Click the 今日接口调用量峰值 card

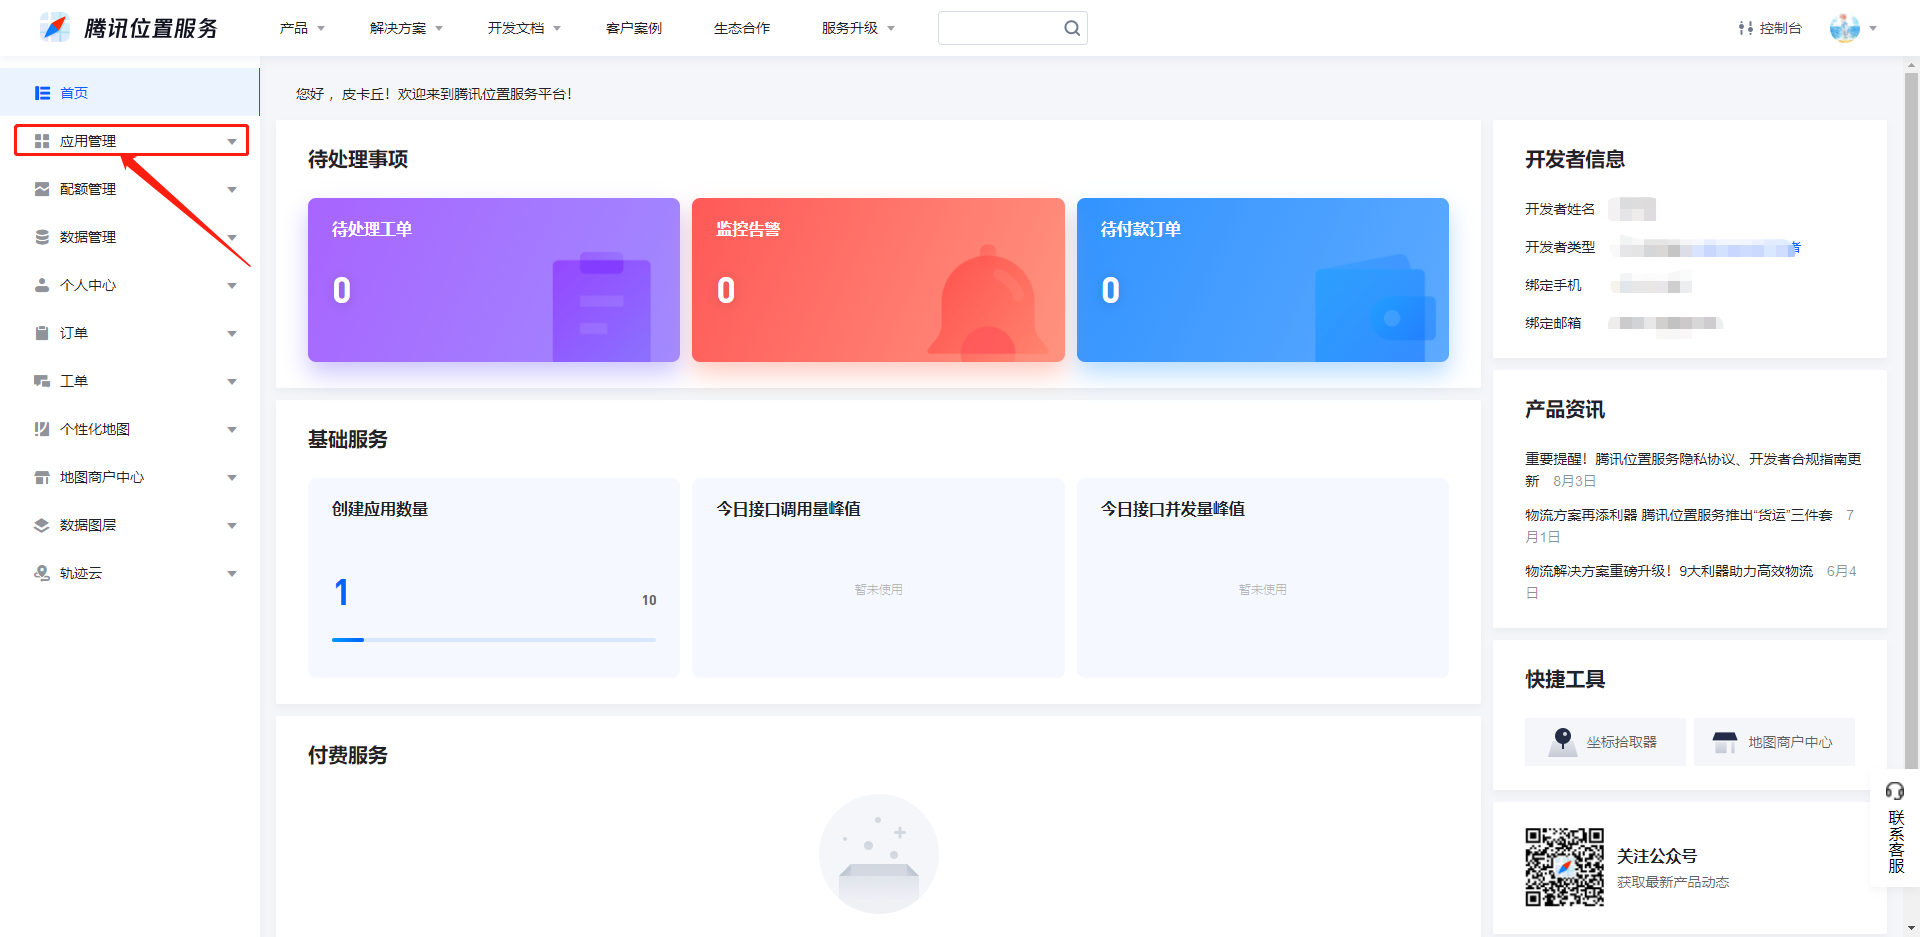click(x=878, y=578)
